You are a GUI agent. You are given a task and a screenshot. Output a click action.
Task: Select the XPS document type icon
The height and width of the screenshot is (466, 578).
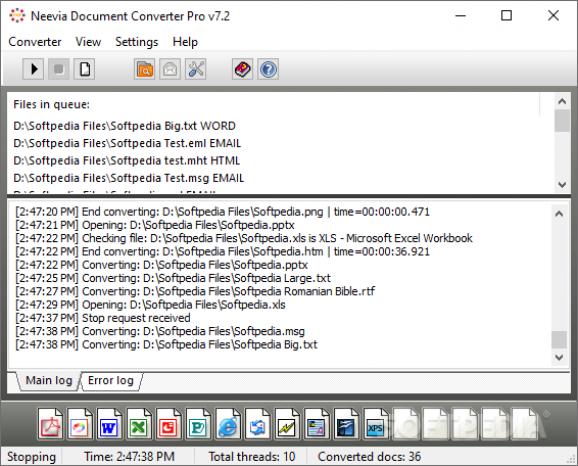coord(376,424)
